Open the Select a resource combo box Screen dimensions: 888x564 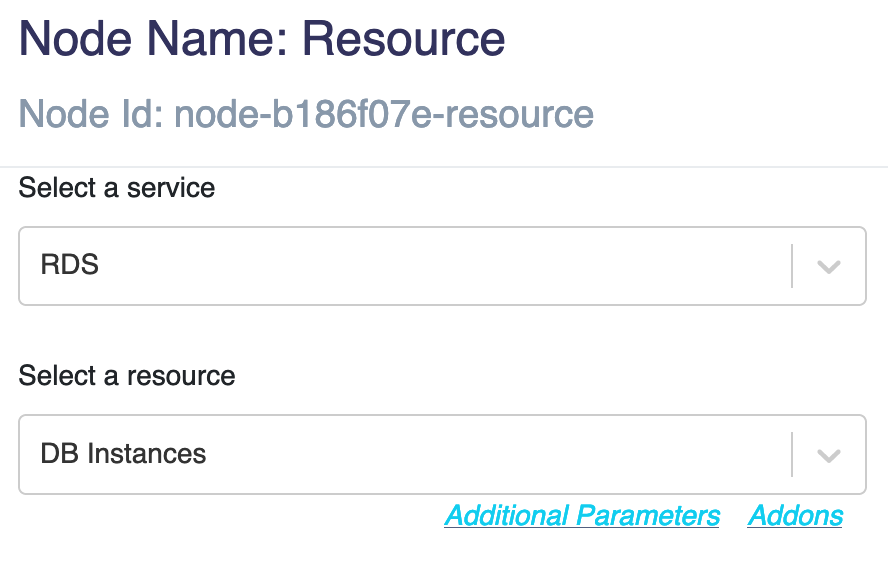click(442, 455)
